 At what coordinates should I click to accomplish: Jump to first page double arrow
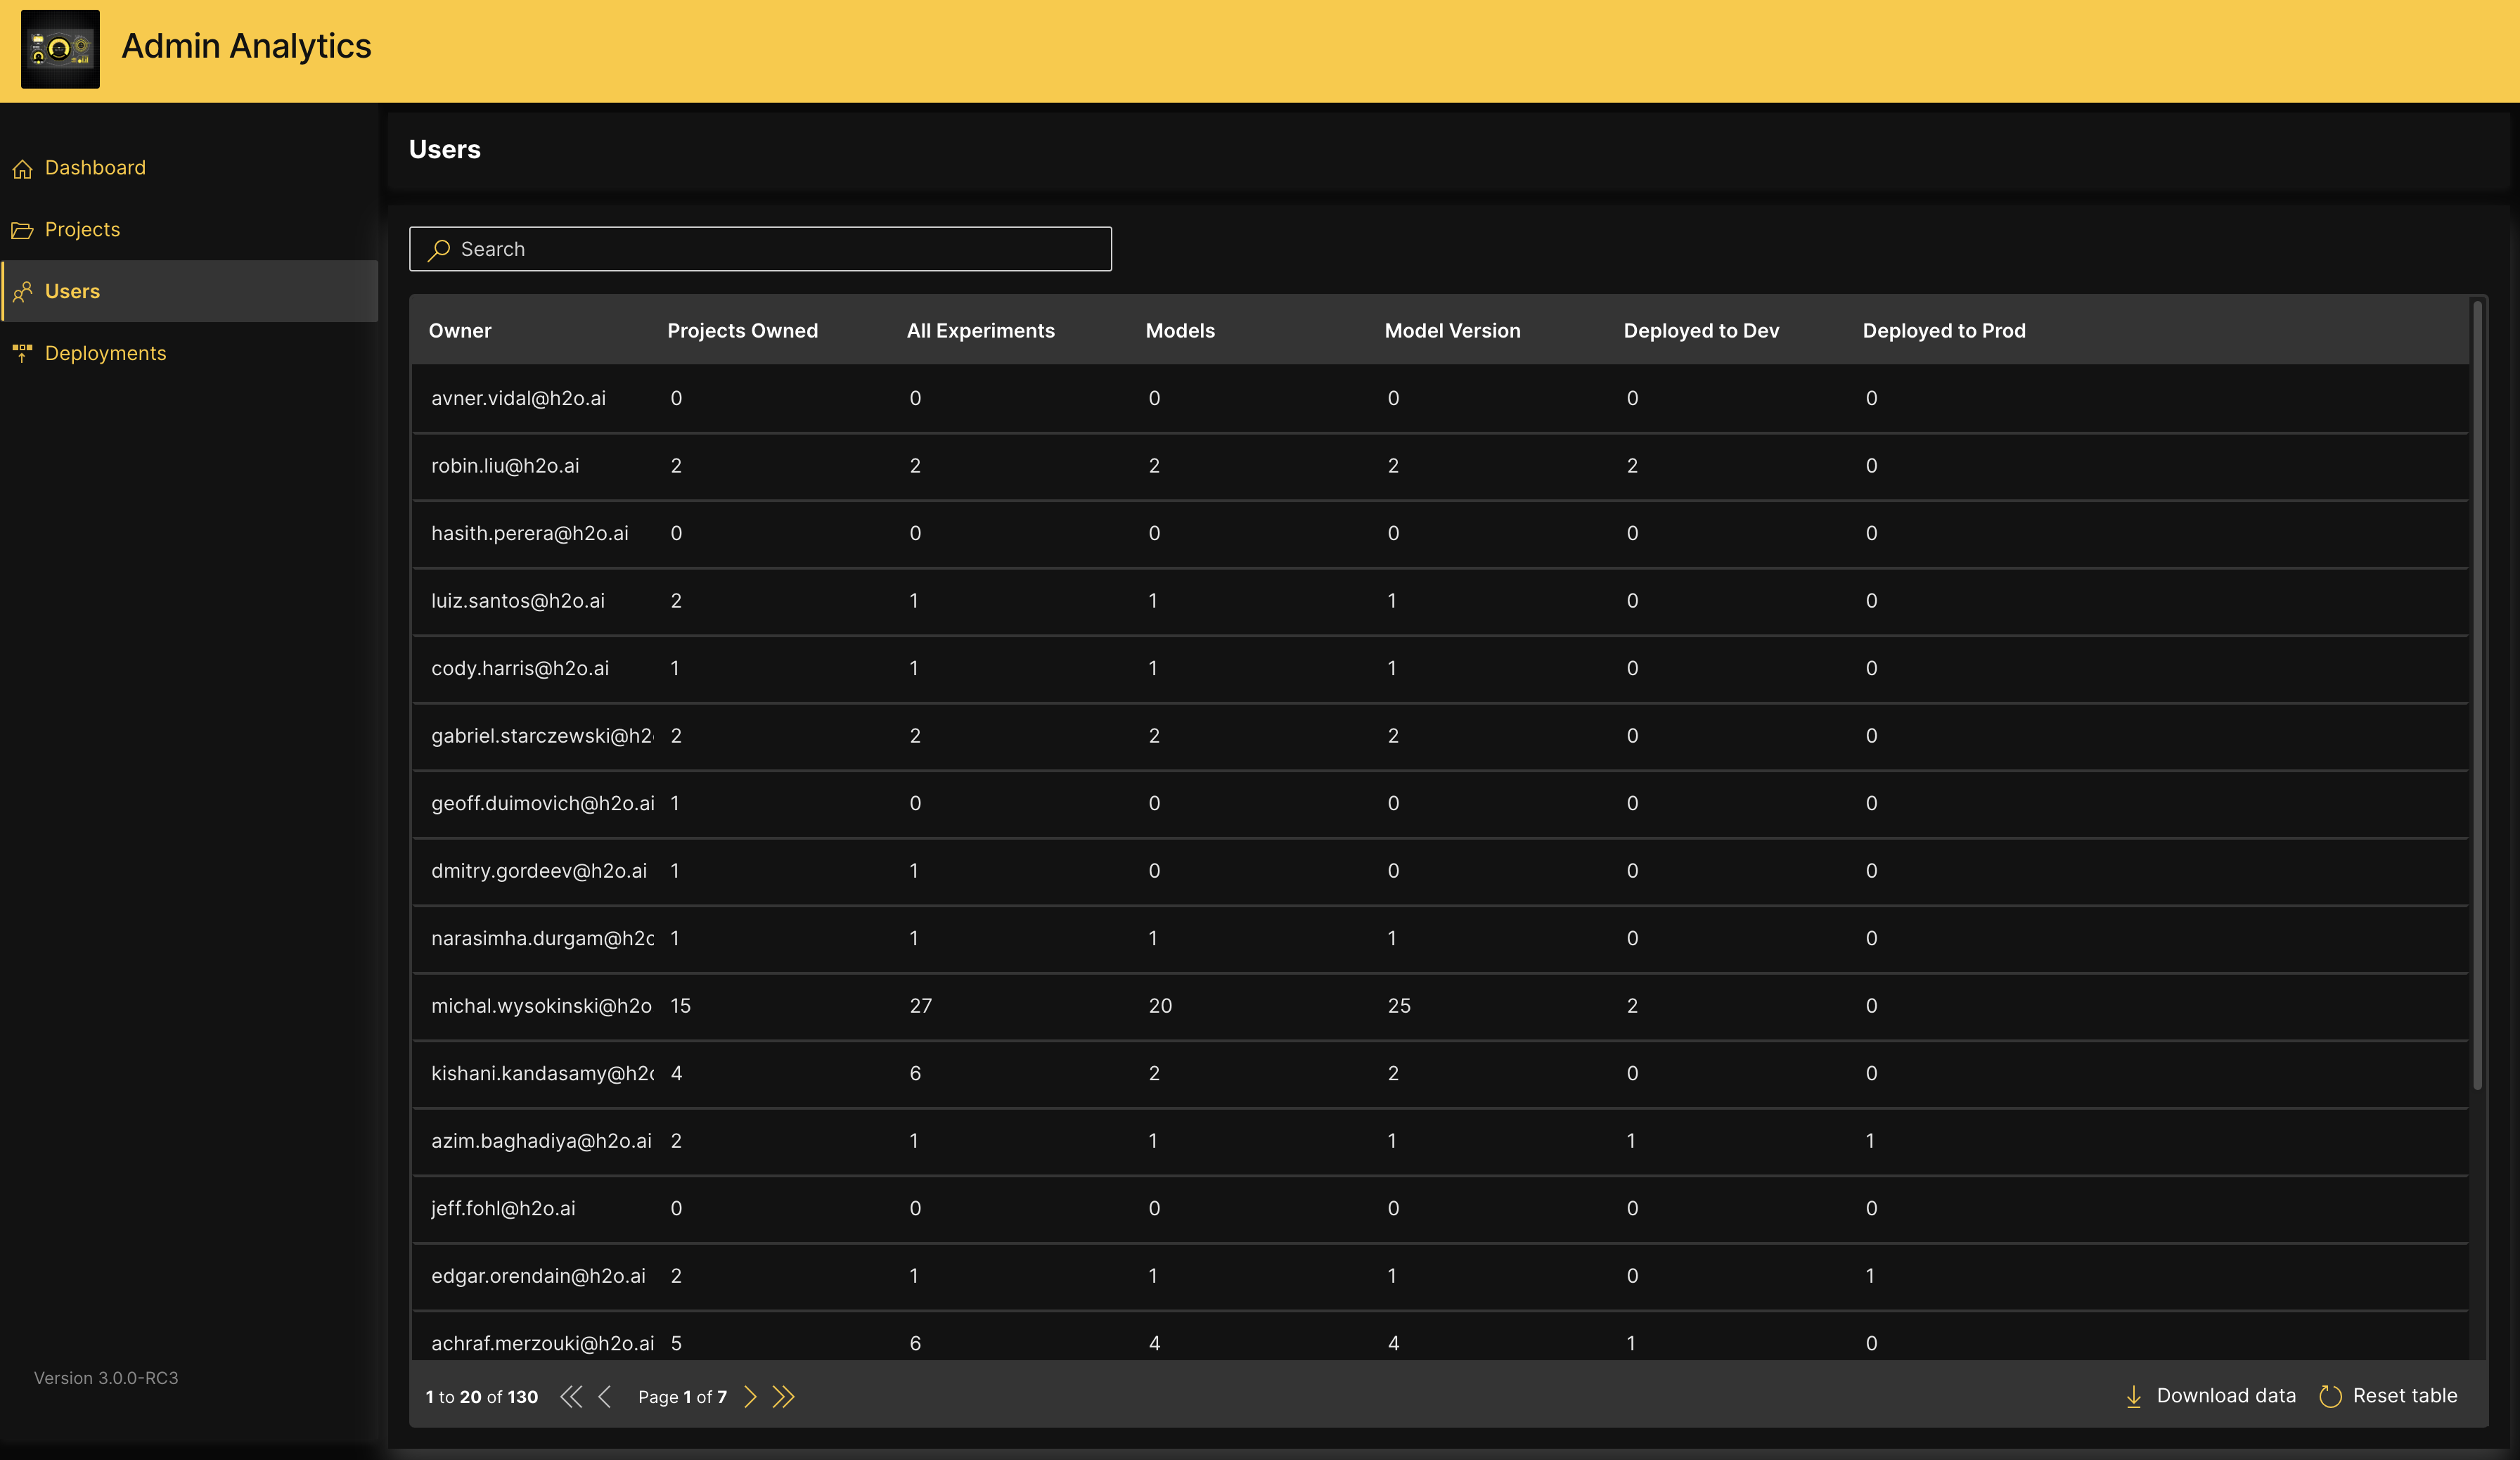(570, 1397)
